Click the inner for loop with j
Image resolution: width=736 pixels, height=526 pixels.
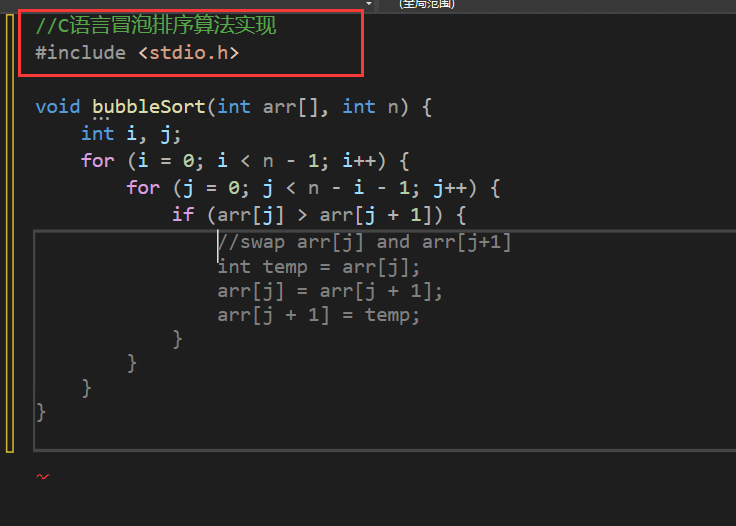(x=143, y=188)
